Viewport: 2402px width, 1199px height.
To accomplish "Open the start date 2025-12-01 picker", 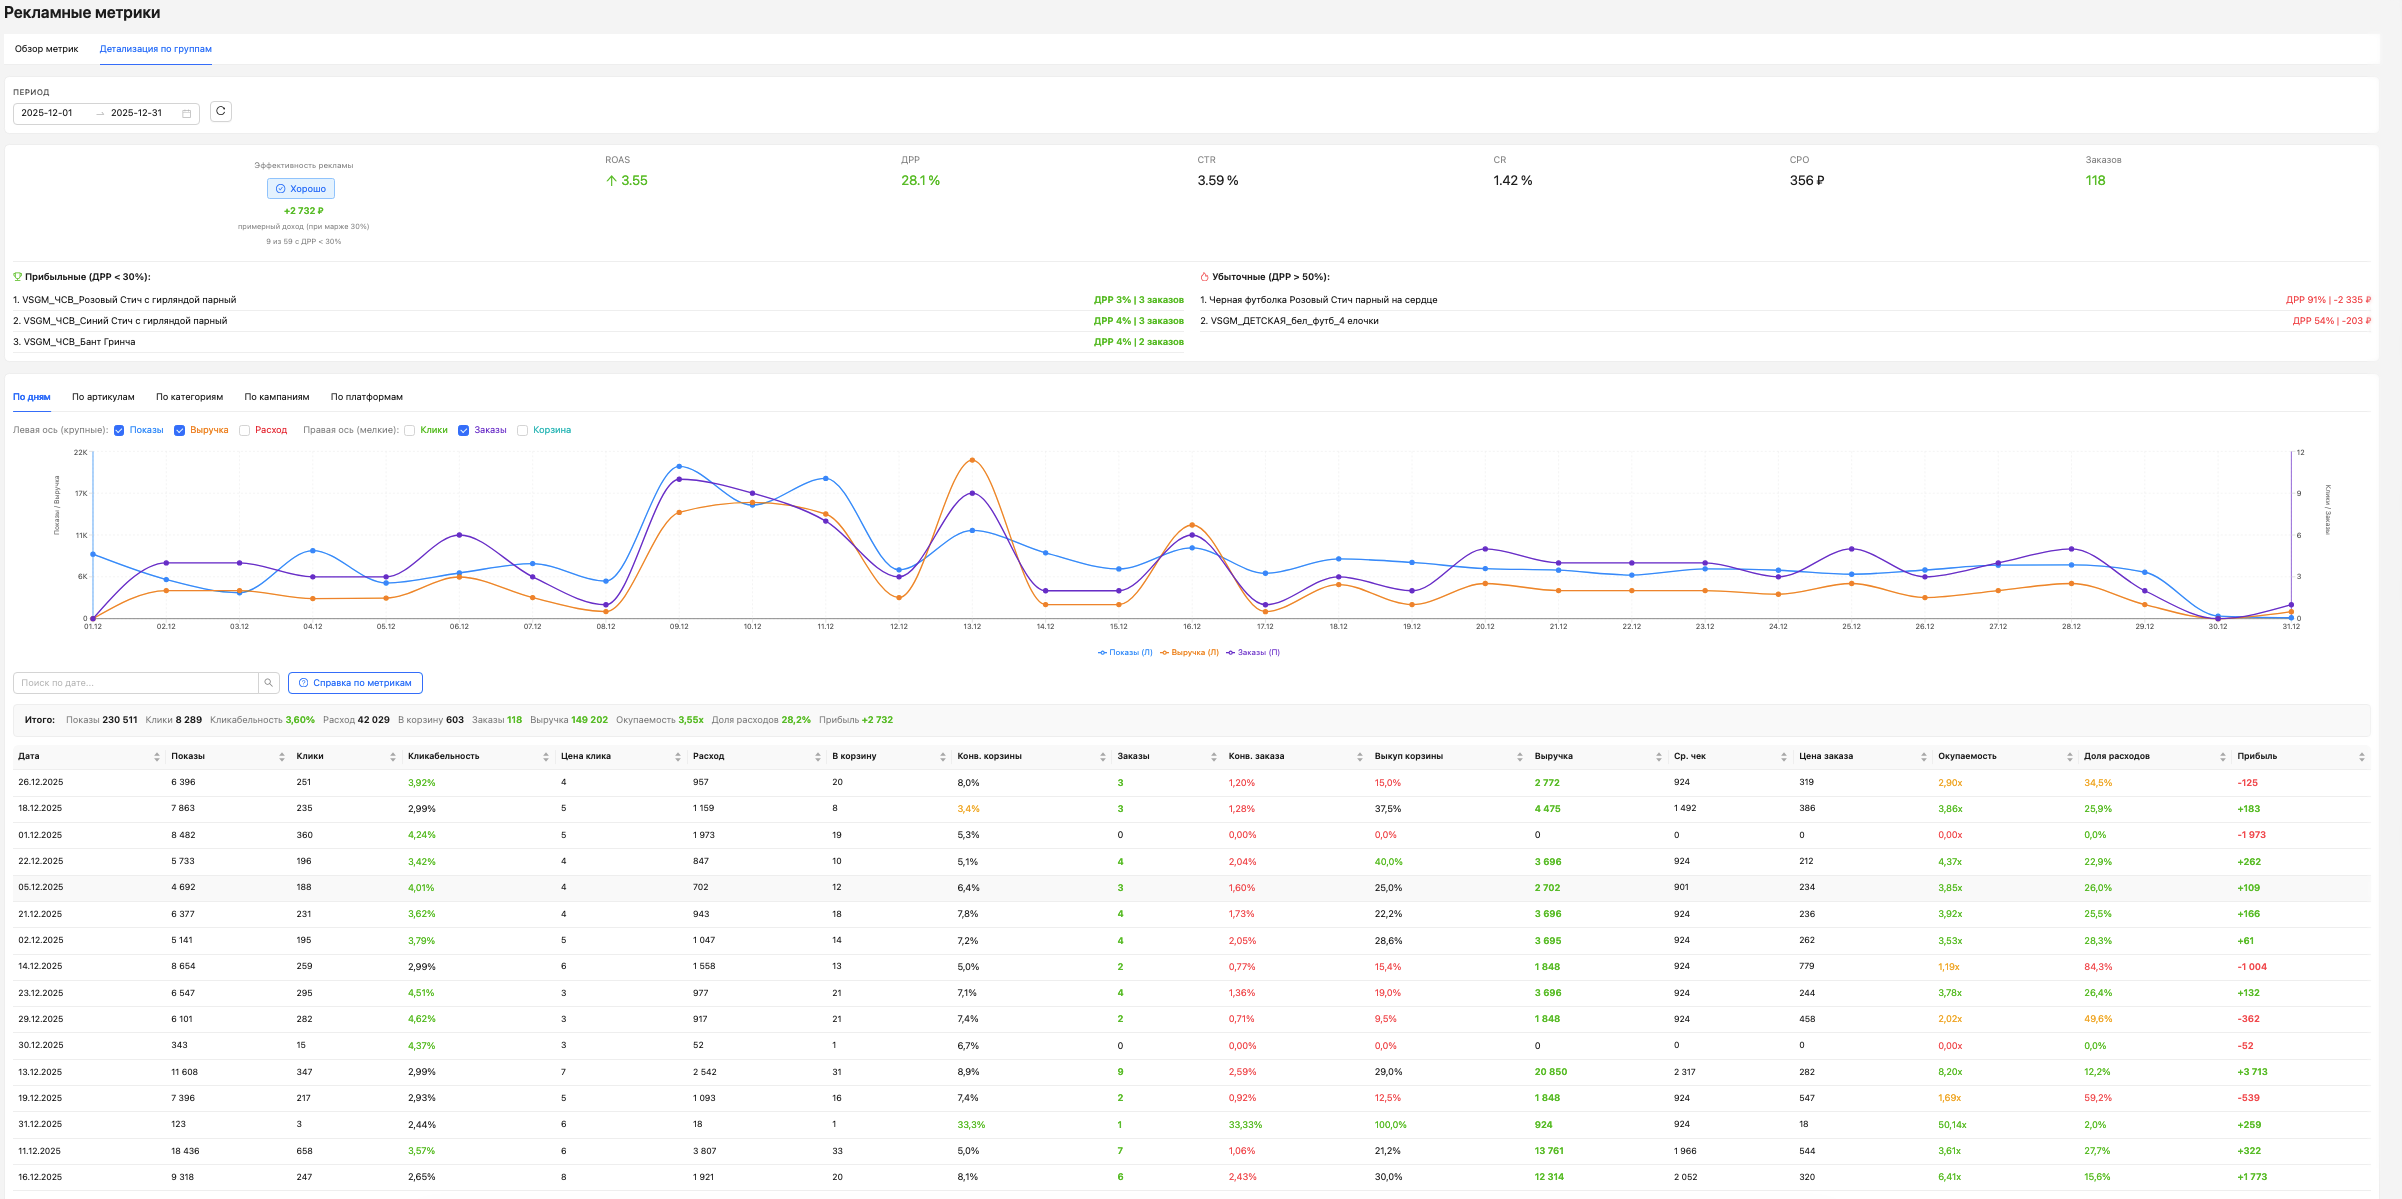I will 48,113.
